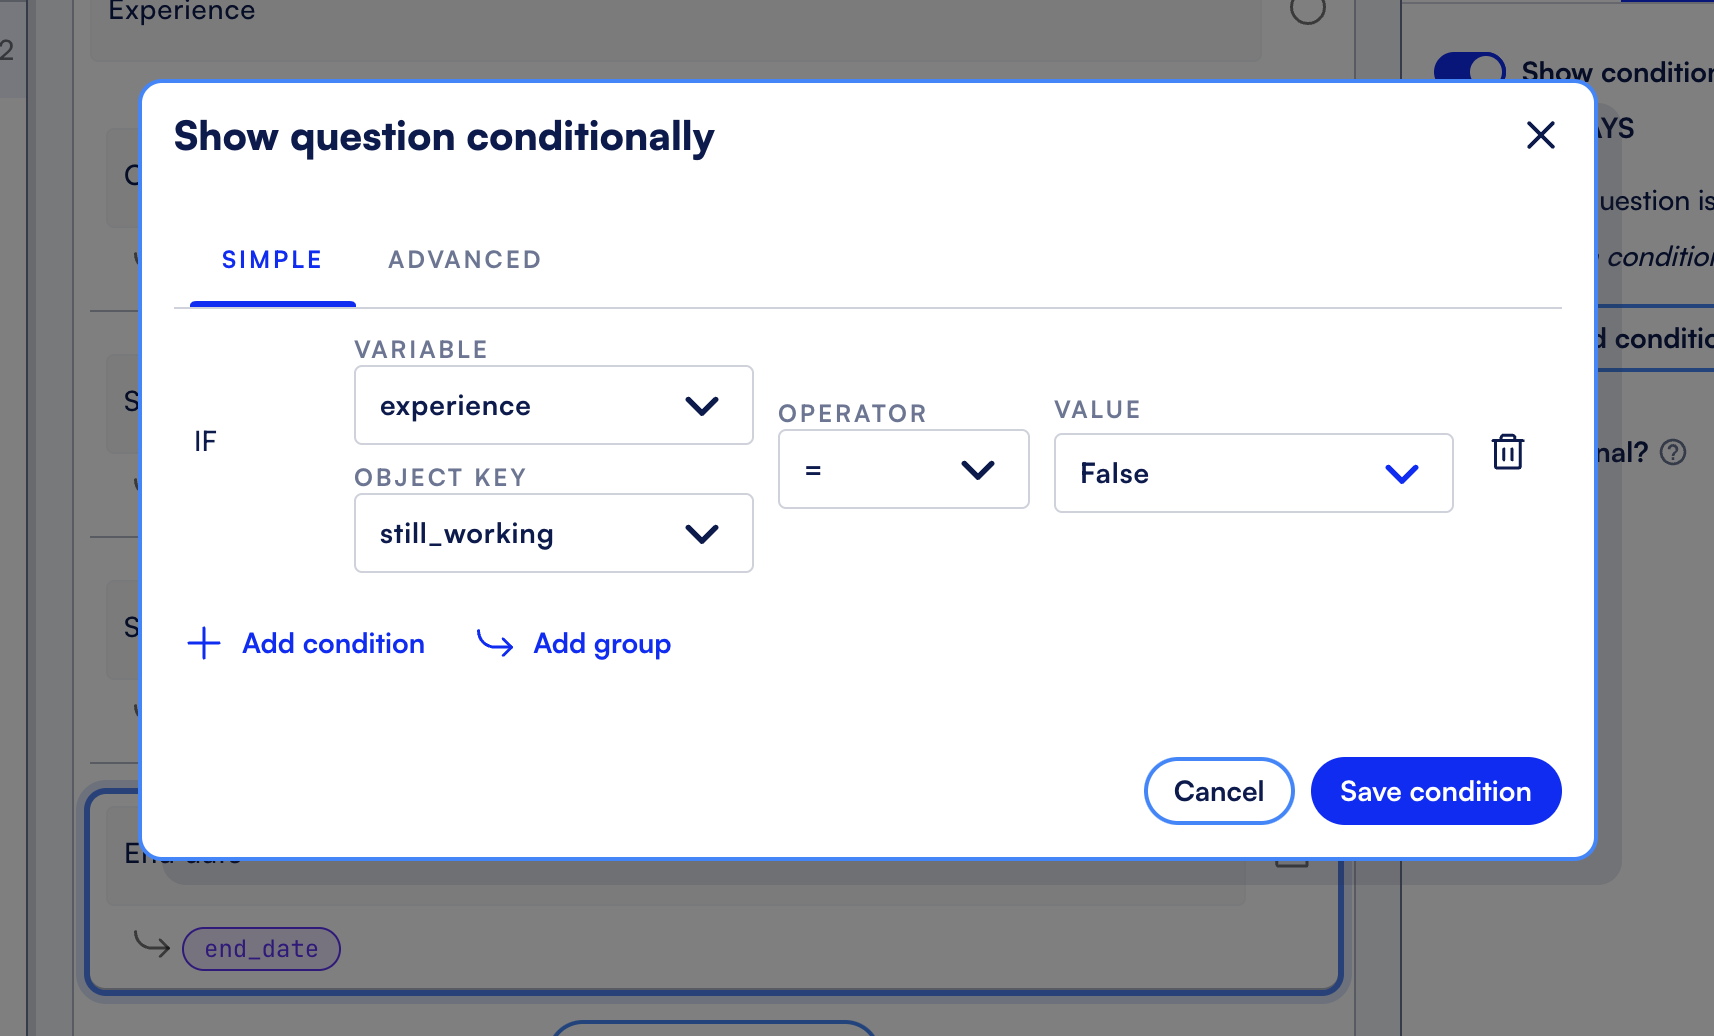
Task: Switch to the Advanced tab
Action: [x=465, y=260]
